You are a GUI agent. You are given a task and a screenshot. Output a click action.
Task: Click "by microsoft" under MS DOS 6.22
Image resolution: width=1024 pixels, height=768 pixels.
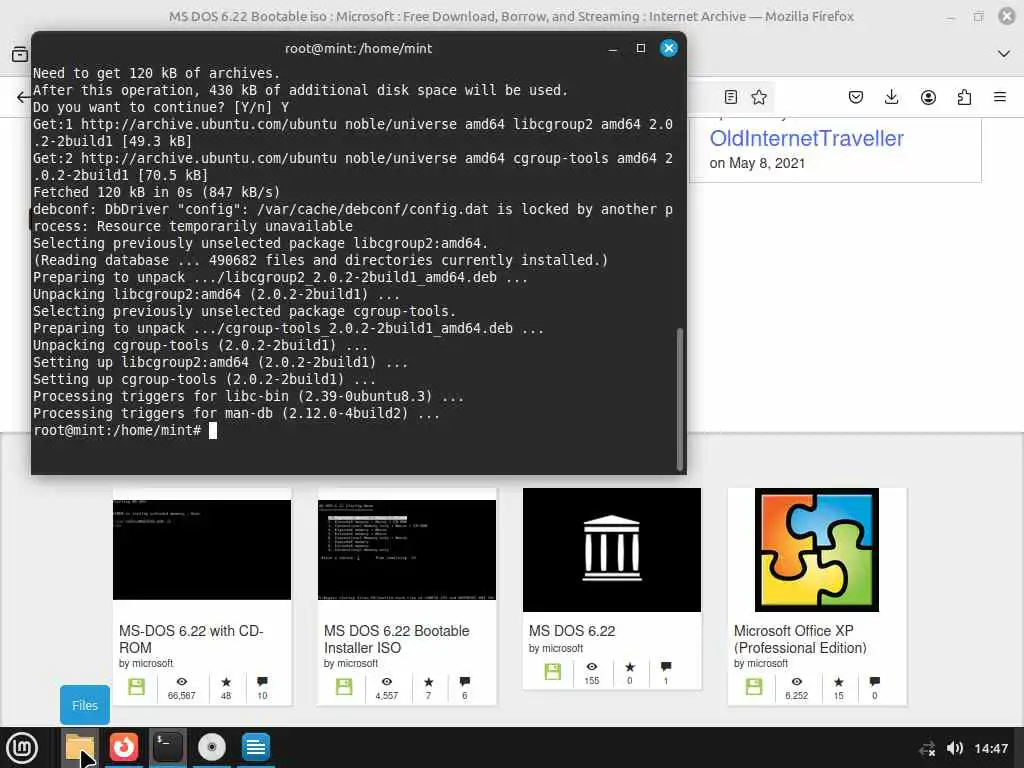pos(556,648)
